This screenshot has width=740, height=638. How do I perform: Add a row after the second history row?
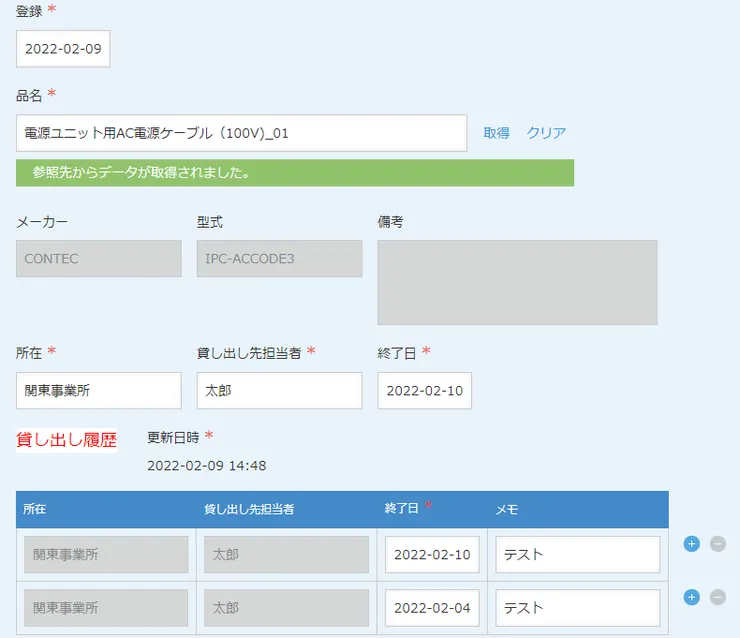(x=691, y=597)
